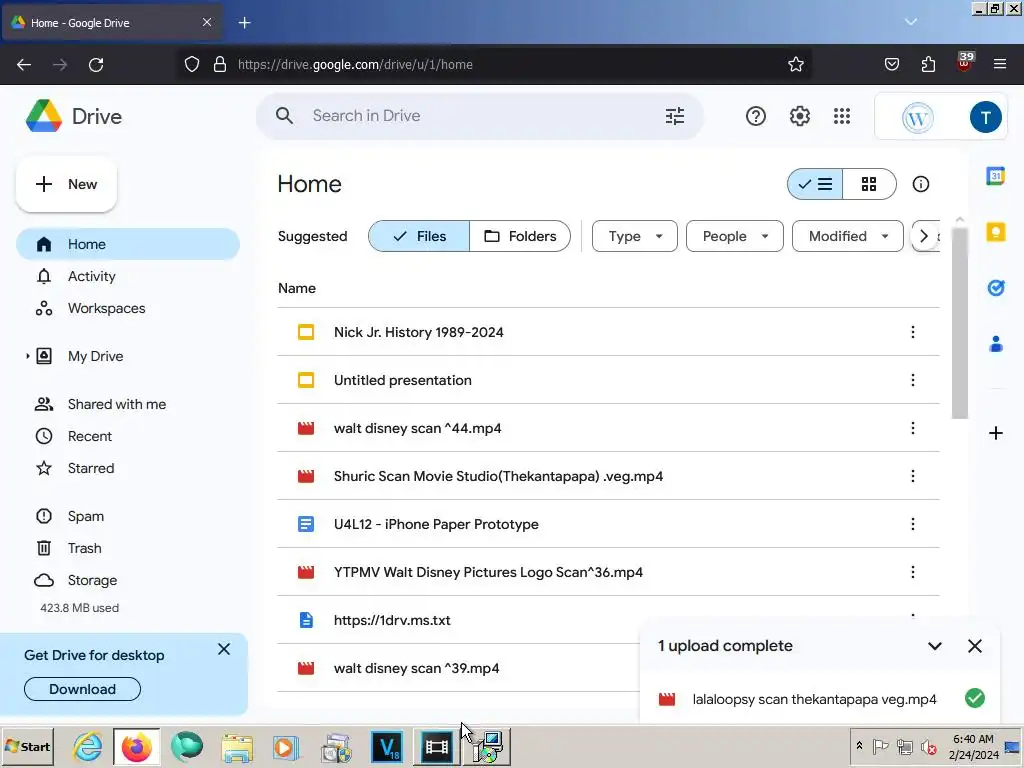Image resolution: width=1024 pixels, height=768 pixels.
Task: Open Google apps grid launcher
Action: pos(842,116)
